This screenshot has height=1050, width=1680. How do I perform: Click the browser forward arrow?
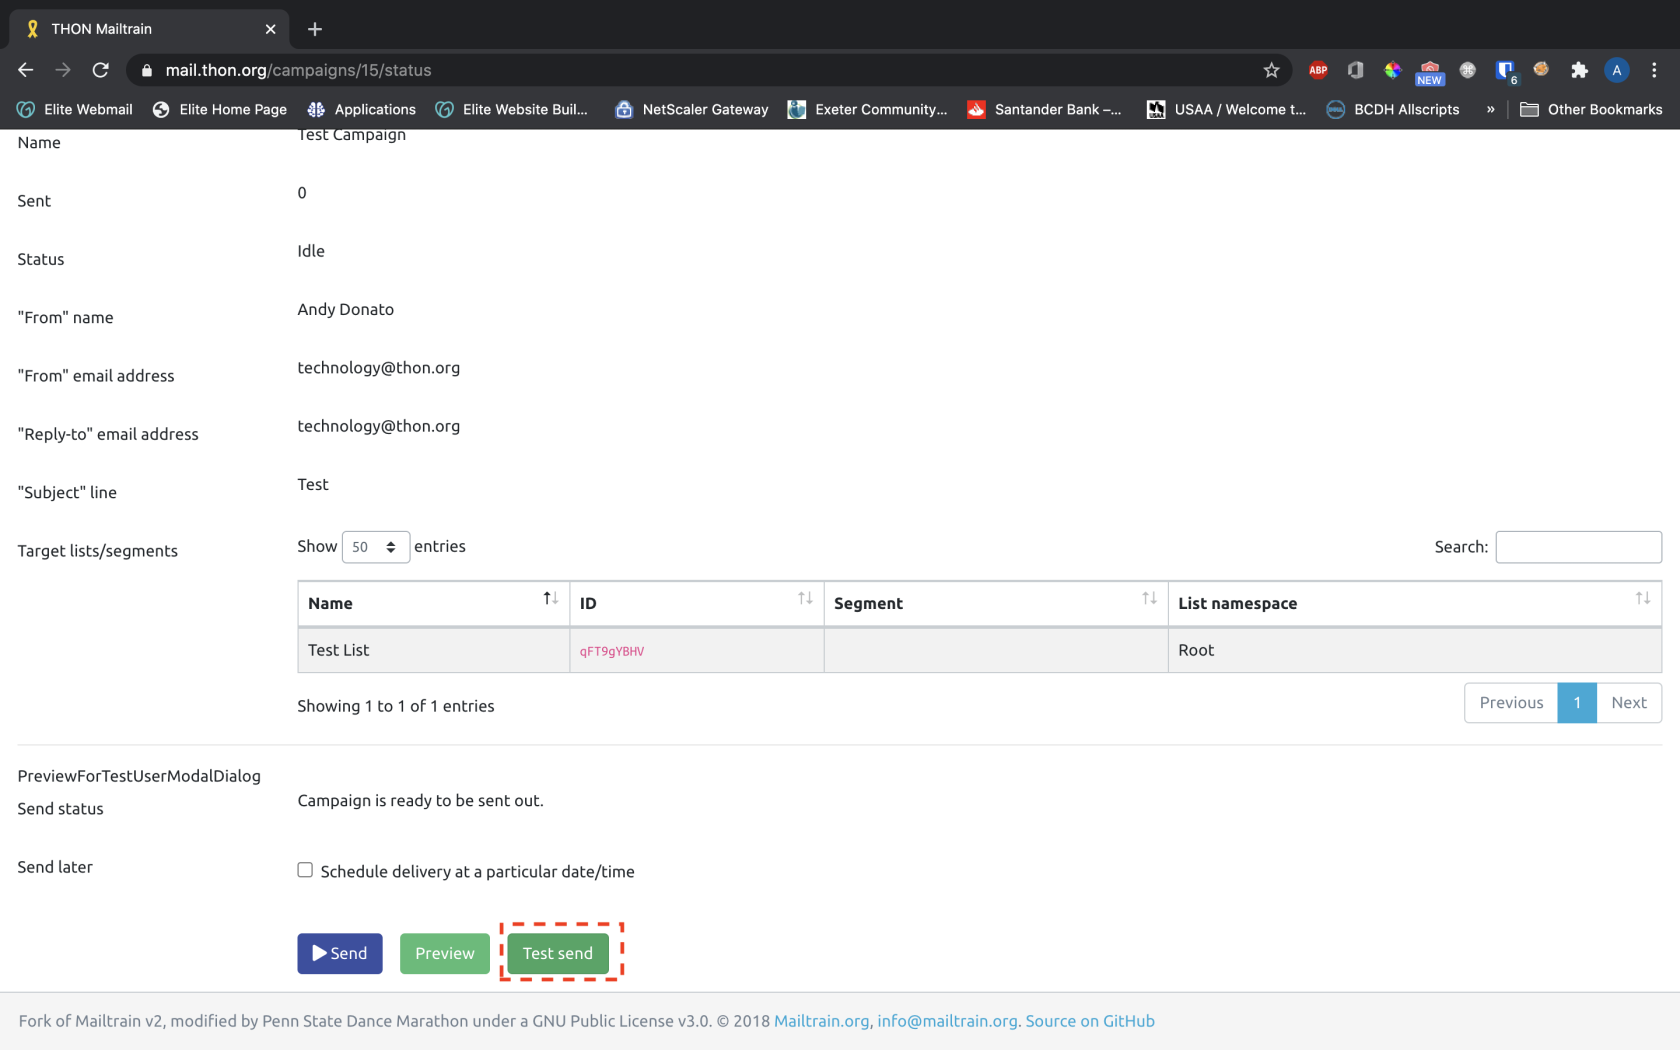coord(63,70)
